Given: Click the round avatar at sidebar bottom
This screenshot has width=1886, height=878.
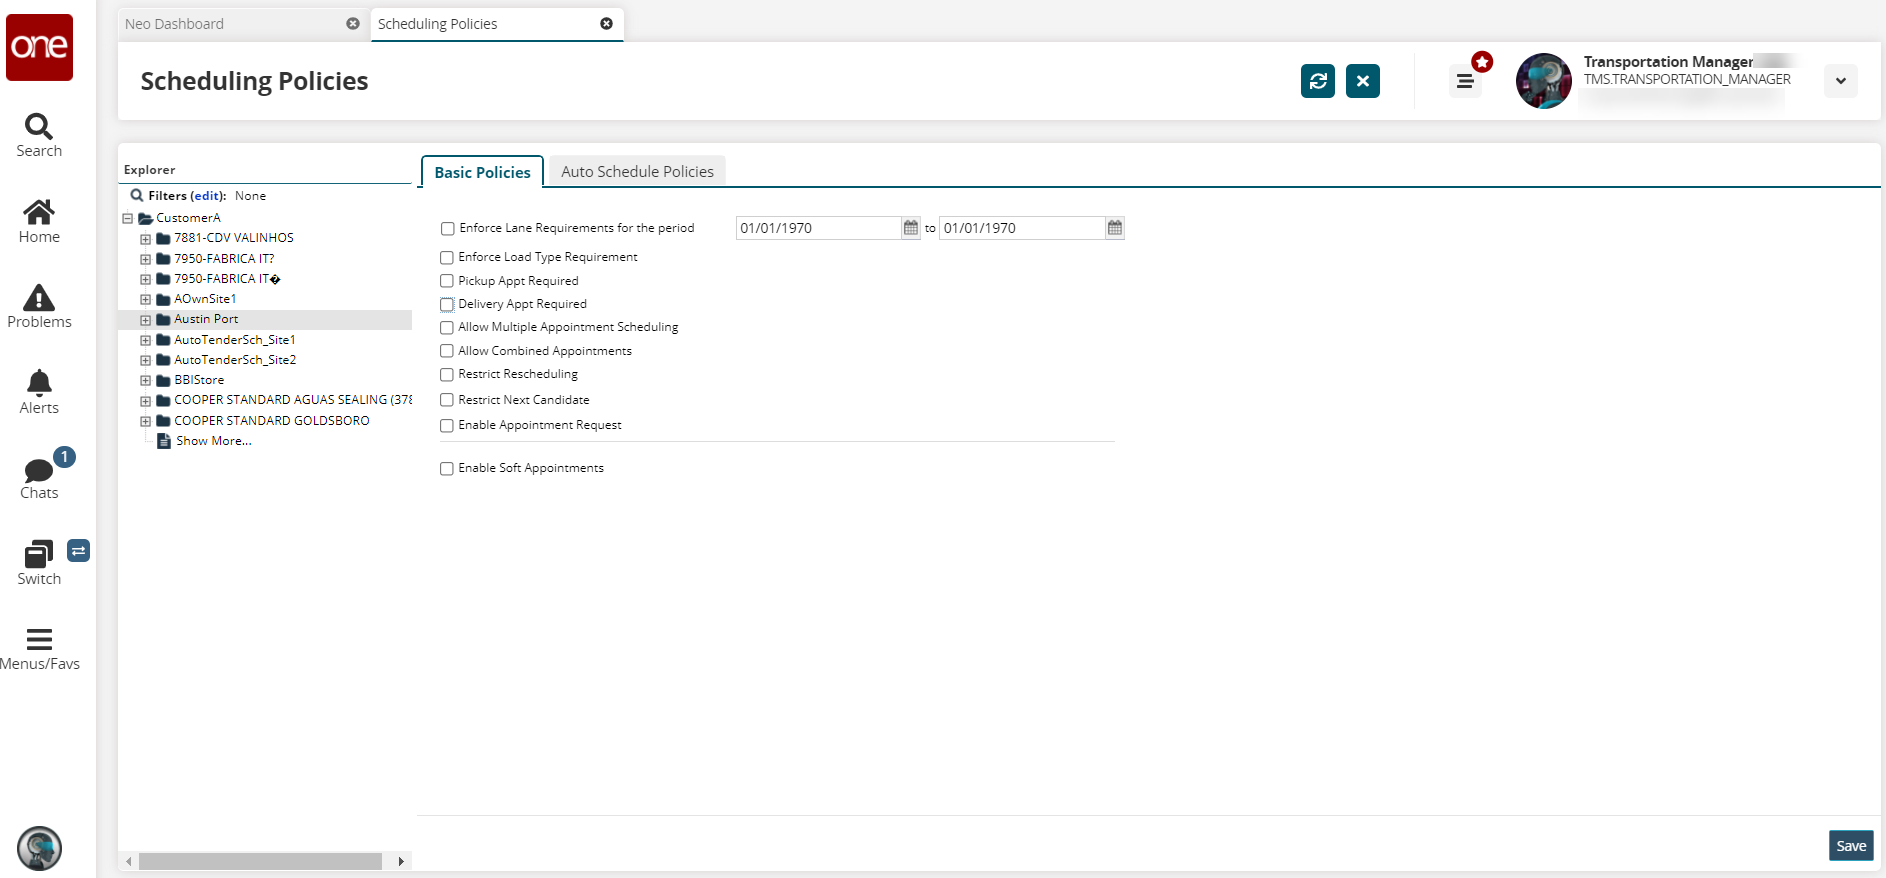Looking at the screenshot, I should 40,849.
